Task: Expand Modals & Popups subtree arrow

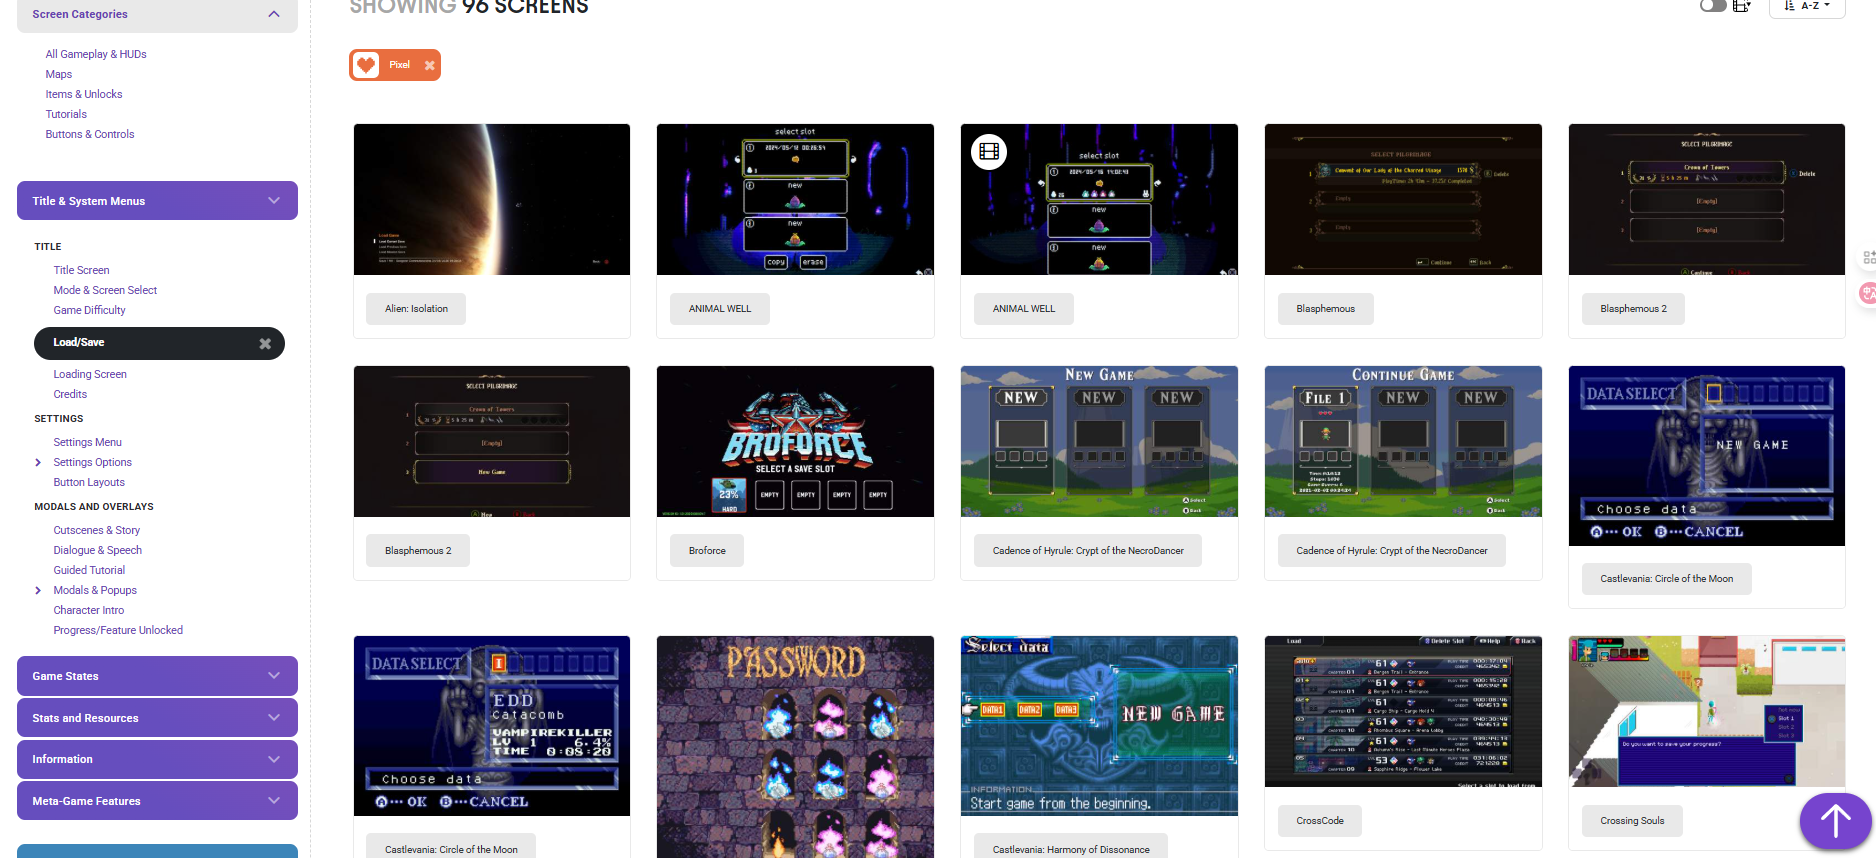Action: [x=38, y=590]
